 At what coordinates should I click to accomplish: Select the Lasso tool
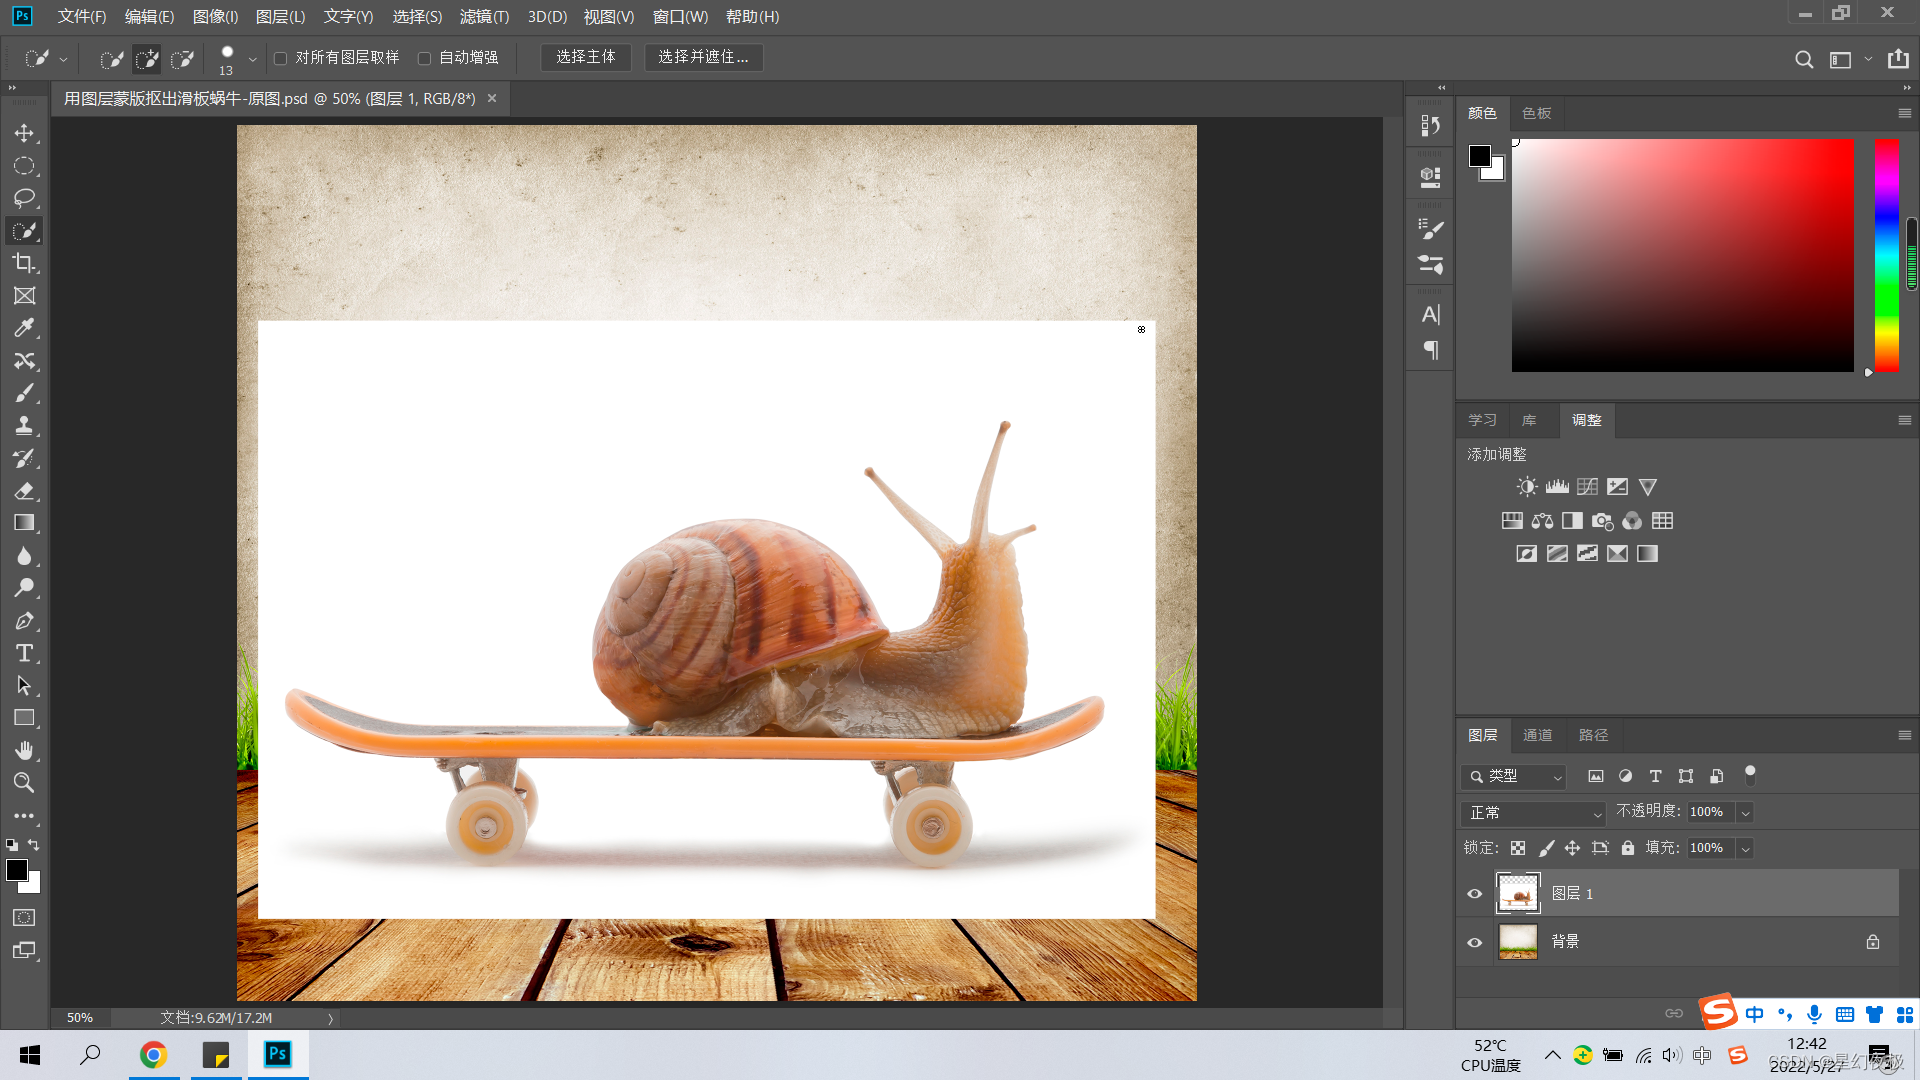pos(24,198)
